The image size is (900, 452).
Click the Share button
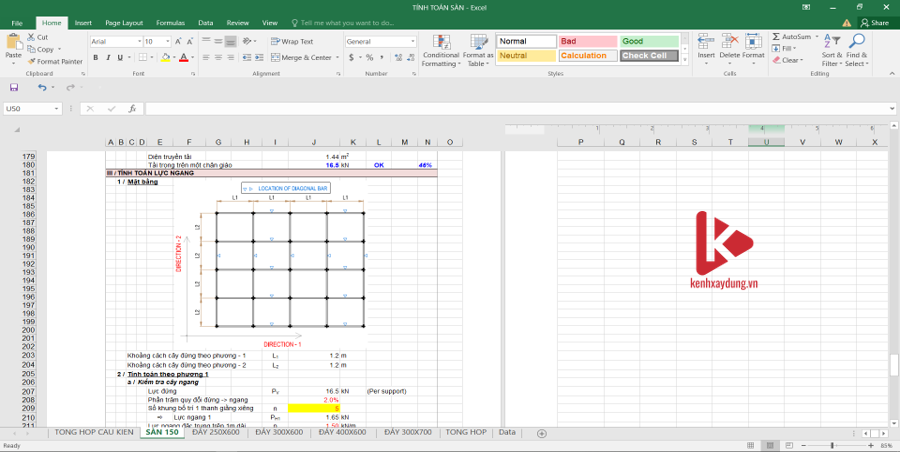point(874,22)
